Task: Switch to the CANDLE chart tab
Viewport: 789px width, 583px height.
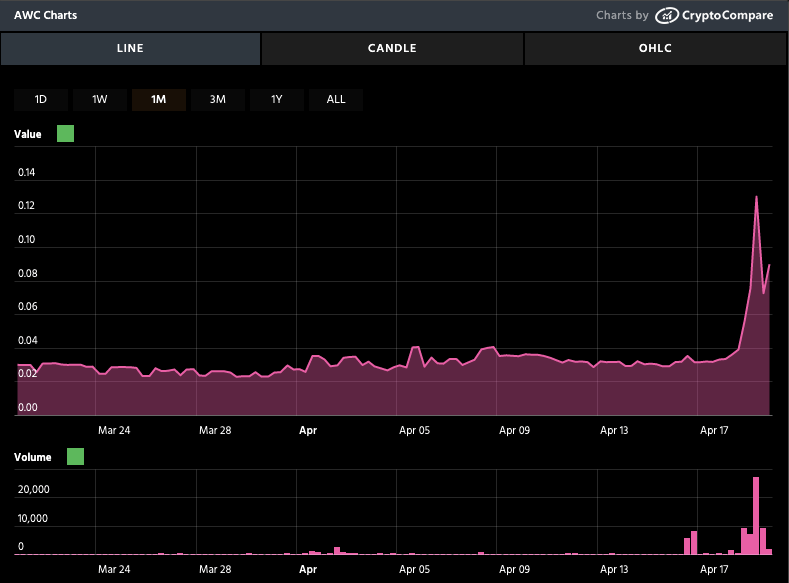Action: tap(392, 48)
